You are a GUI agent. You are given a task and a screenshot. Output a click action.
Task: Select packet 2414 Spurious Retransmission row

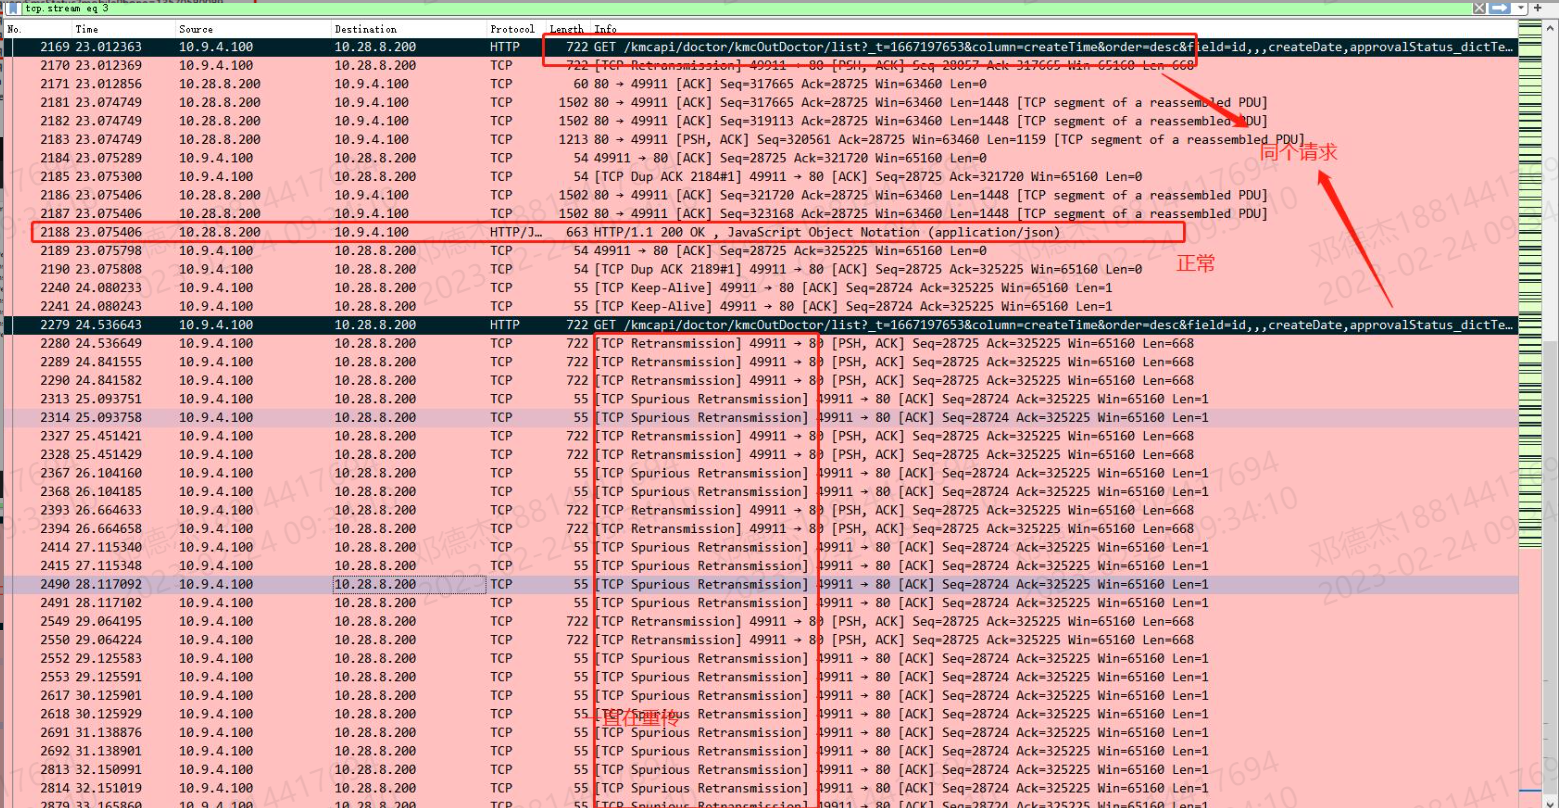click(760, 547)
